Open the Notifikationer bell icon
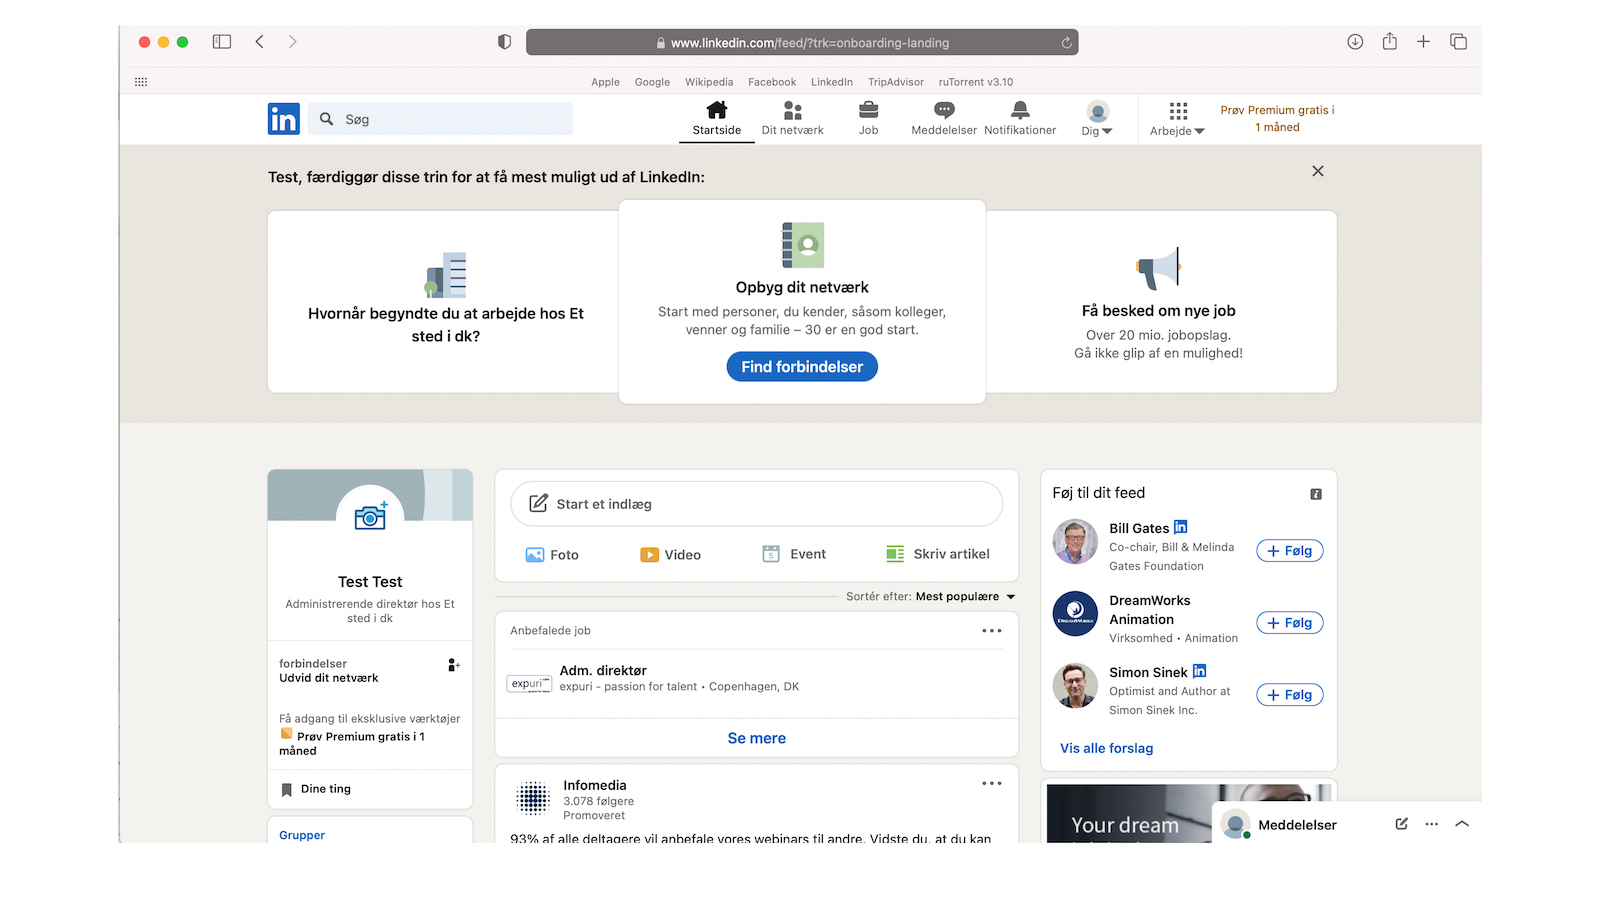 pos(1019,113)
